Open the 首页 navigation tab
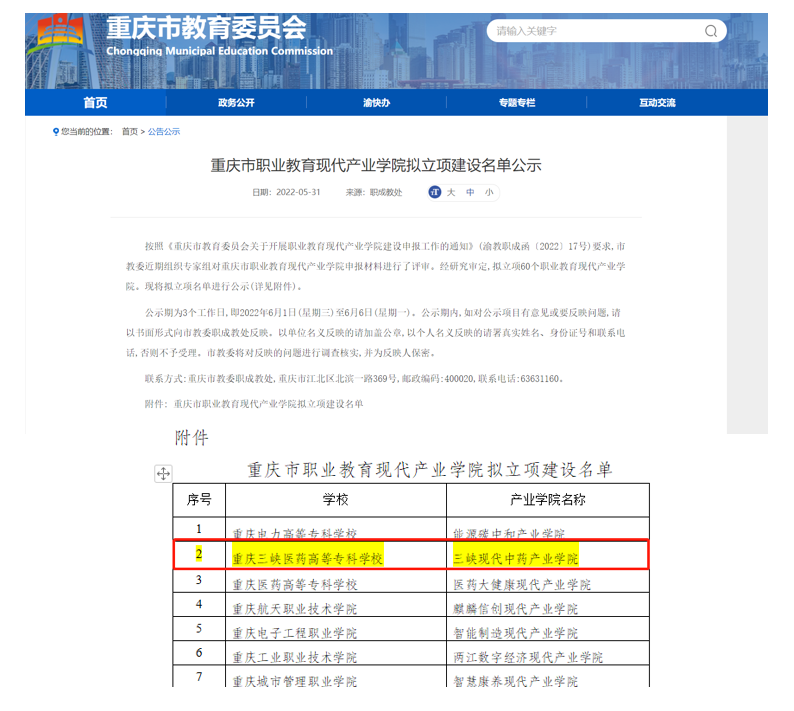The height and width of the screenshot is (711, 794). coord(95,103)
